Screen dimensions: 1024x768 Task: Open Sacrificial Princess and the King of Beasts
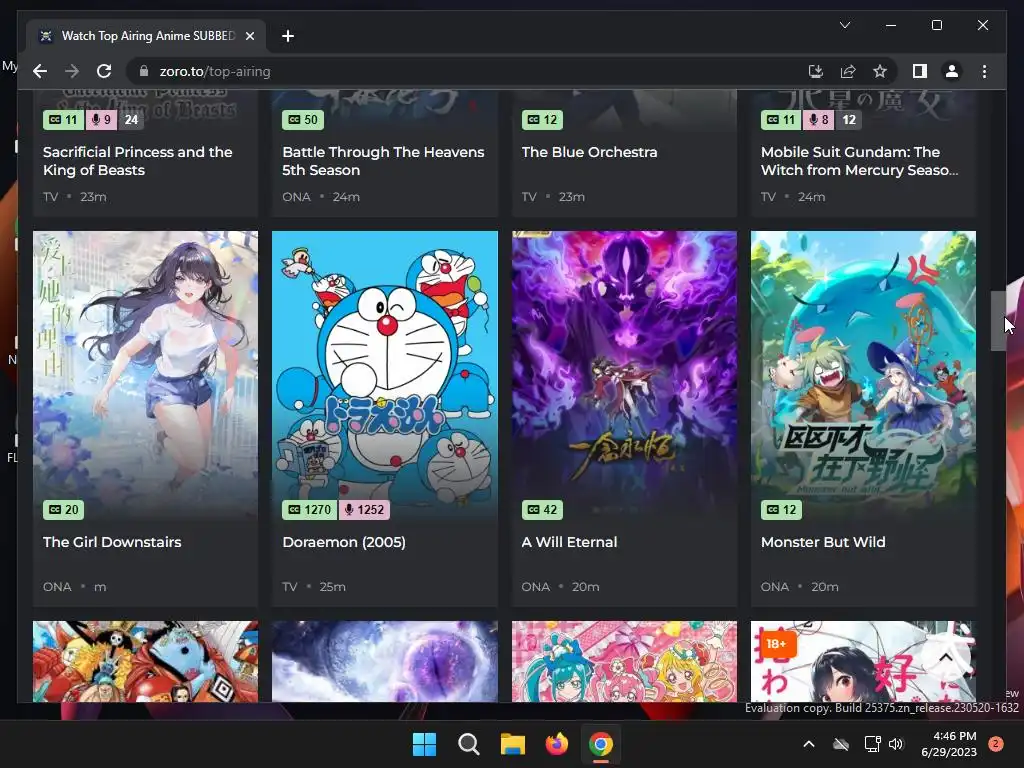coord(138,161)
